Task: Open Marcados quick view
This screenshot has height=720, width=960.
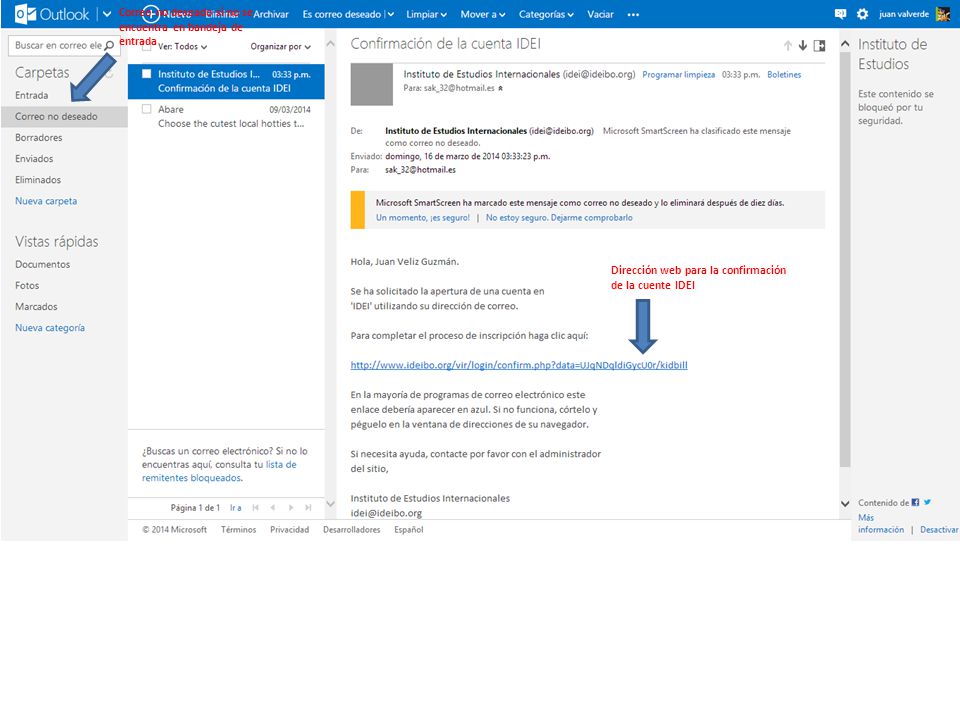Action: pyautogui.click(x=36, y=307)
